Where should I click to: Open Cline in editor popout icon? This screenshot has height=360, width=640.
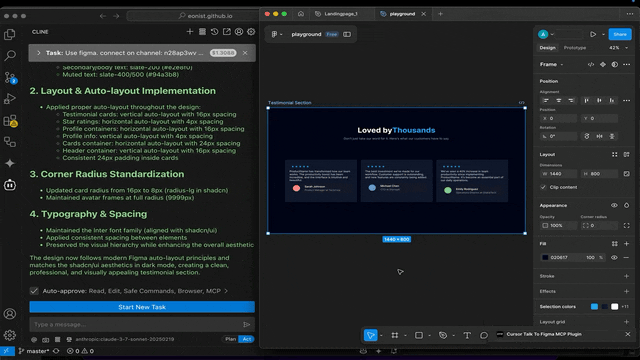coord(227,31)
